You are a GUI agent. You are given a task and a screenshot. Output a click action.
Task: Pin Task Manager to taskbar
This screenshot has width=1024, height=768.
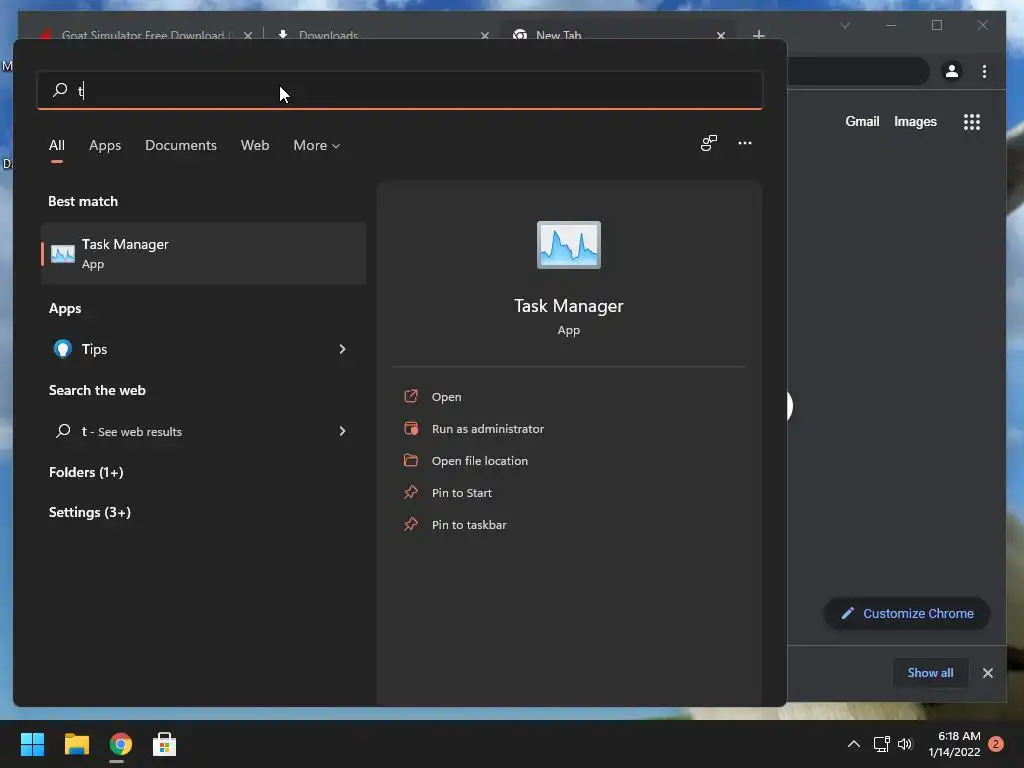[x=469, y=525]
